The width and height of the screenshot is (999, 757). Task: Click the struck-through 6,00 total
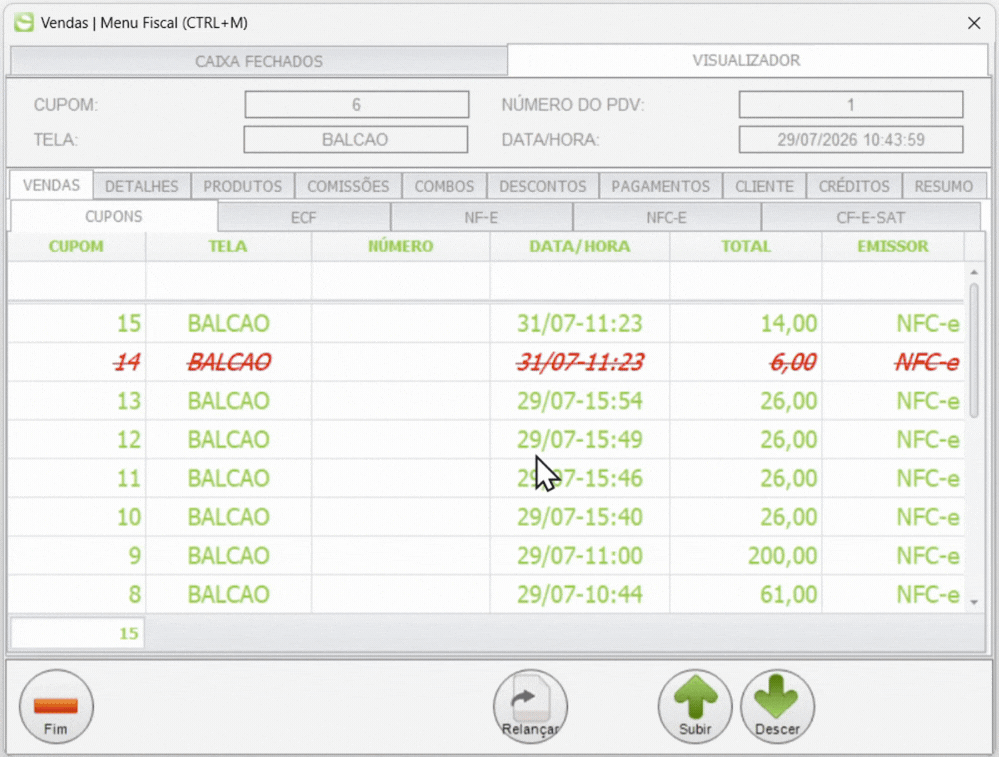point(793,363)
